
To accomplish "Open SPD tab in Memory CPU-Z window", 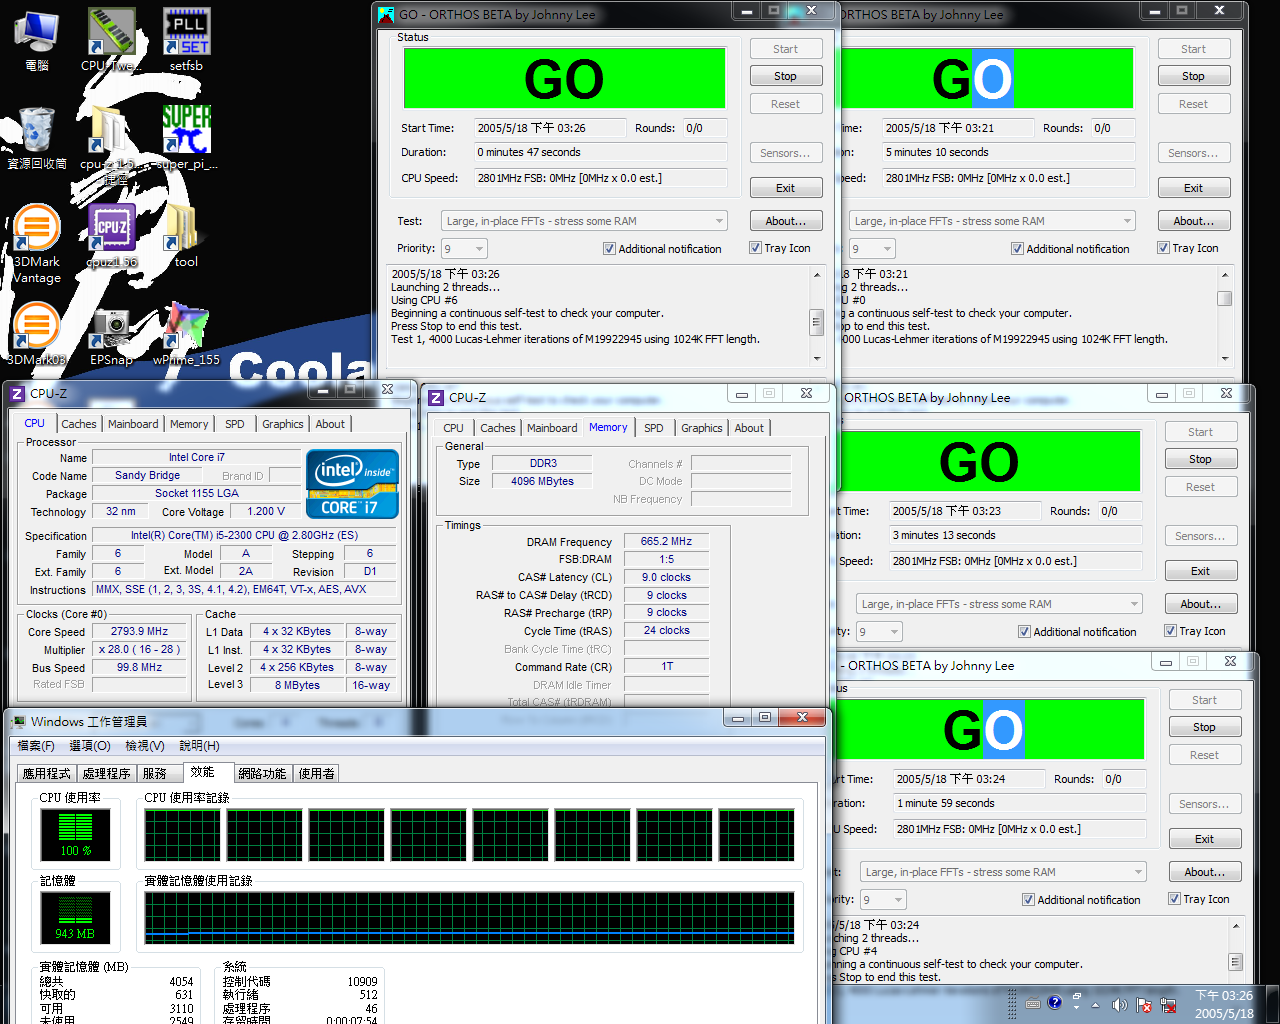I will 654,428.
